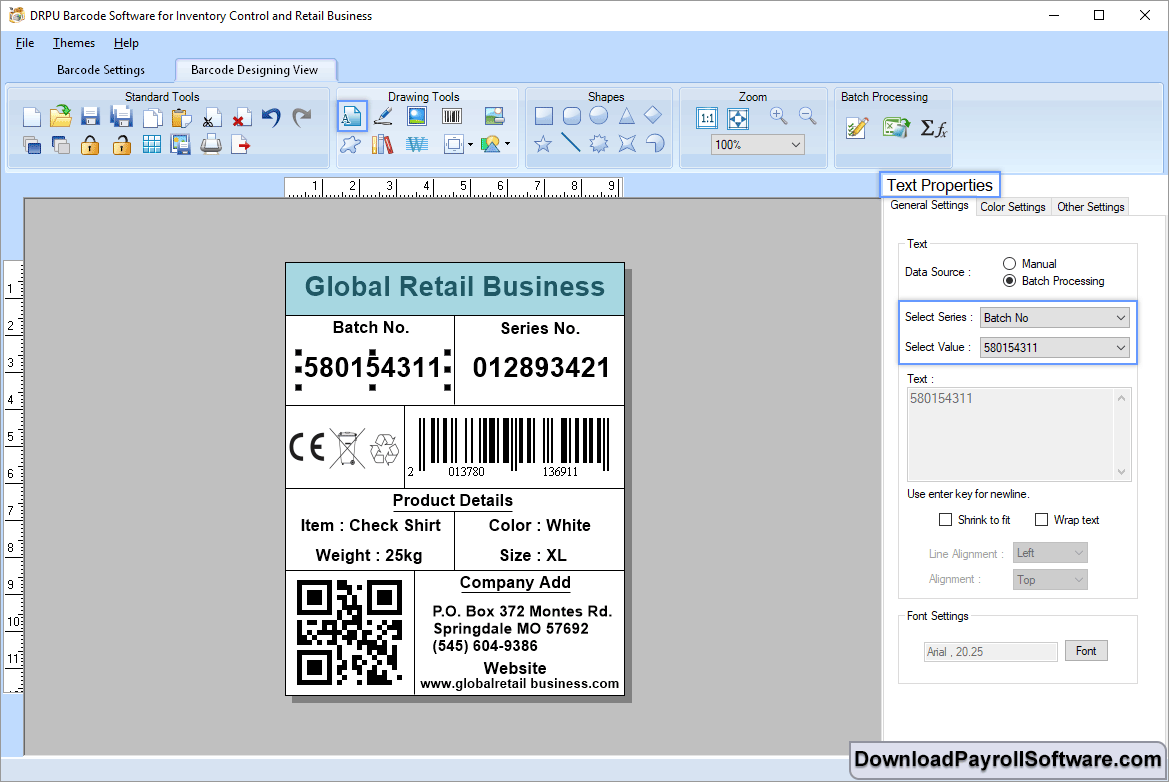Insert WordArt watermark tool
Viewport: 1169px width, 782px height.
click(417, 144)
